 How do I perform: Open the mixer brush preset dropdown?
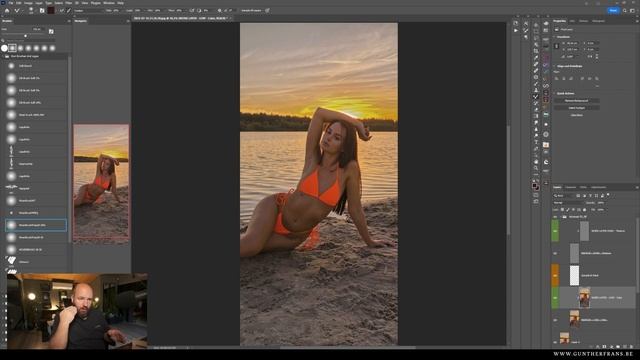click(89, 11)
